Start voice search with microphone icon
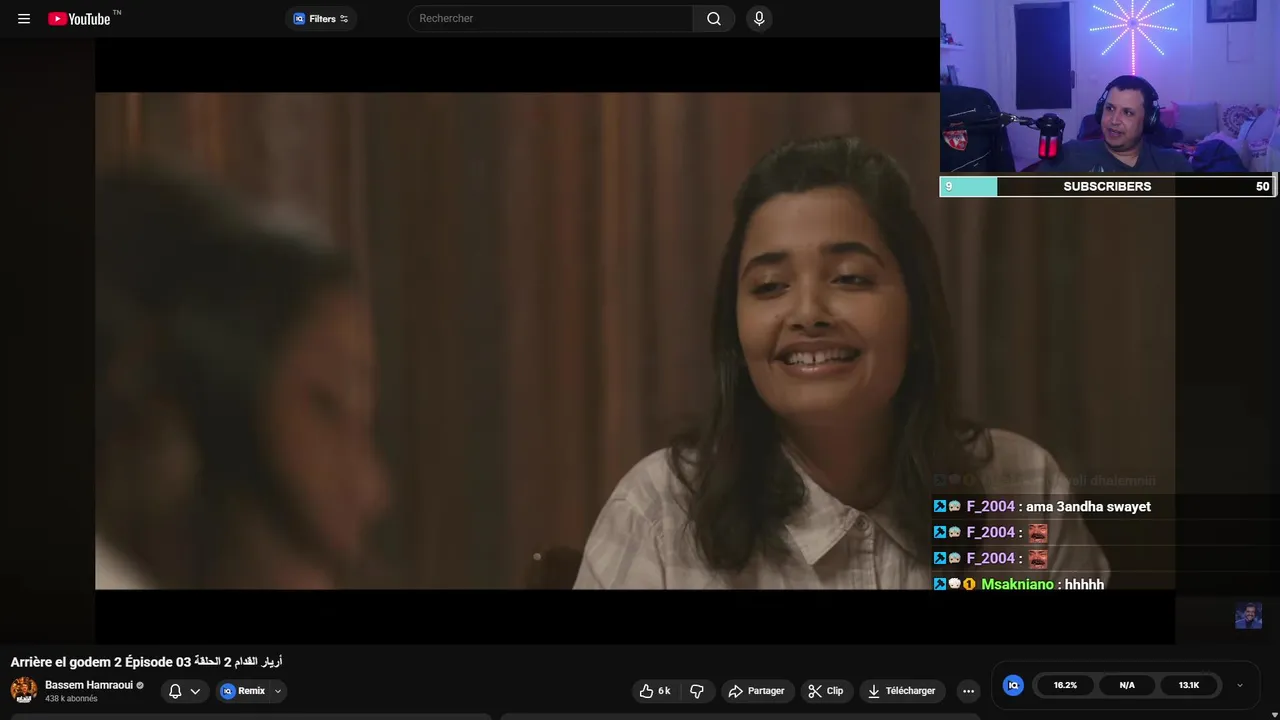The image size is (1280, 720). pos(759,18)
